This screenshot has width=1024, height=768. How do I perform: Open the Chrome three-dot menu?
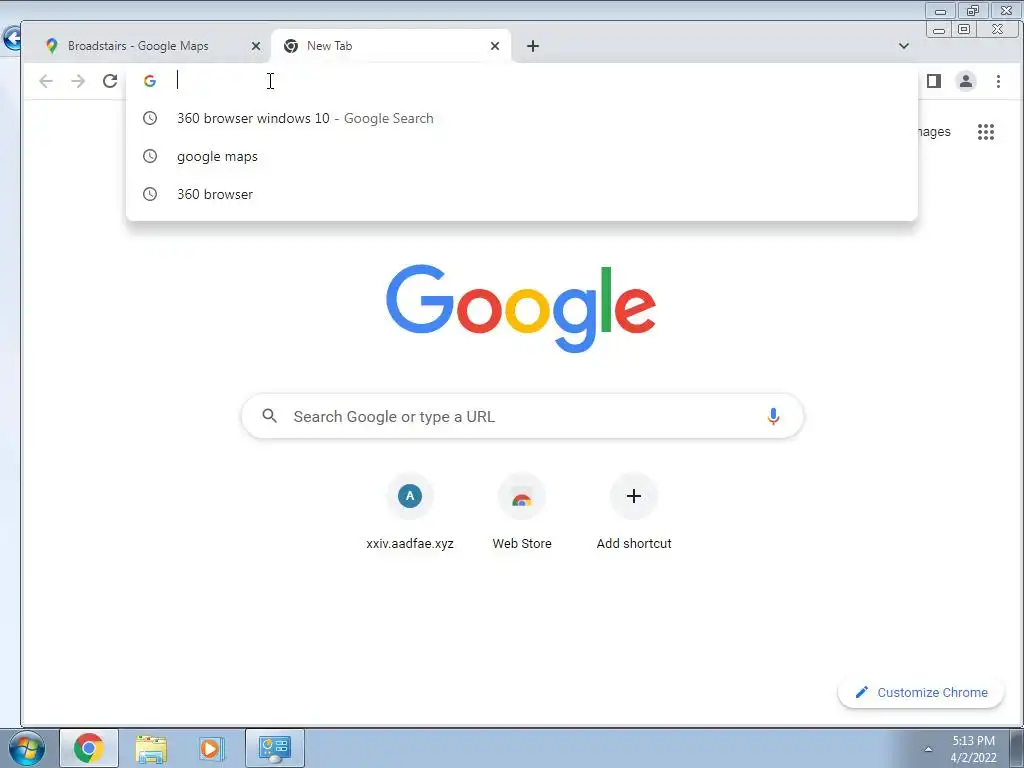[998, 81]
